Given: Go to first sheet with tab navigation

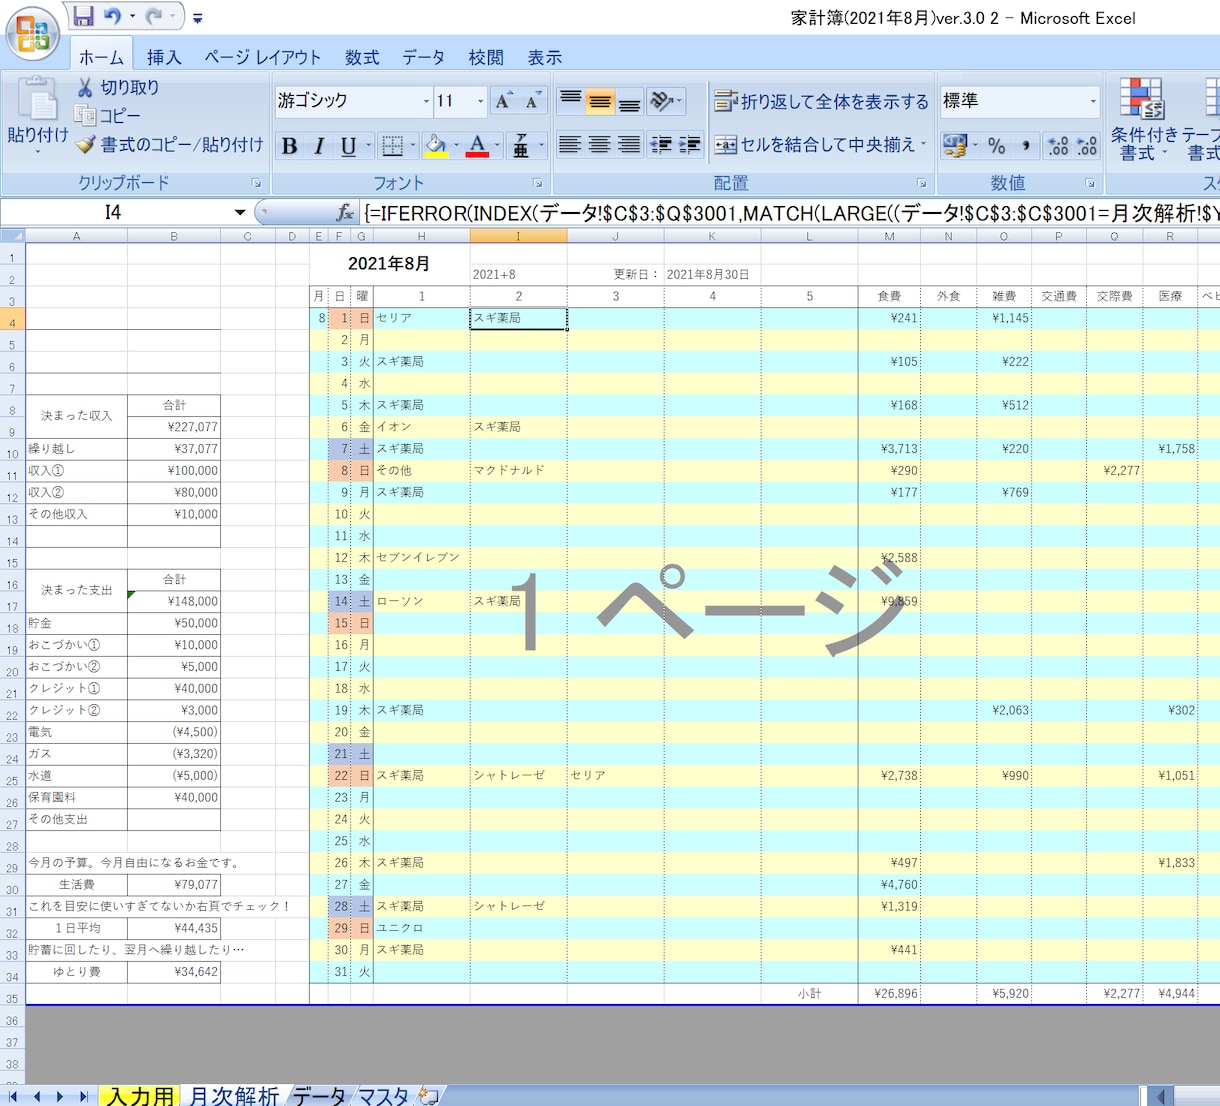Looking at the screenshot, I should click(x=14, y=1097).
